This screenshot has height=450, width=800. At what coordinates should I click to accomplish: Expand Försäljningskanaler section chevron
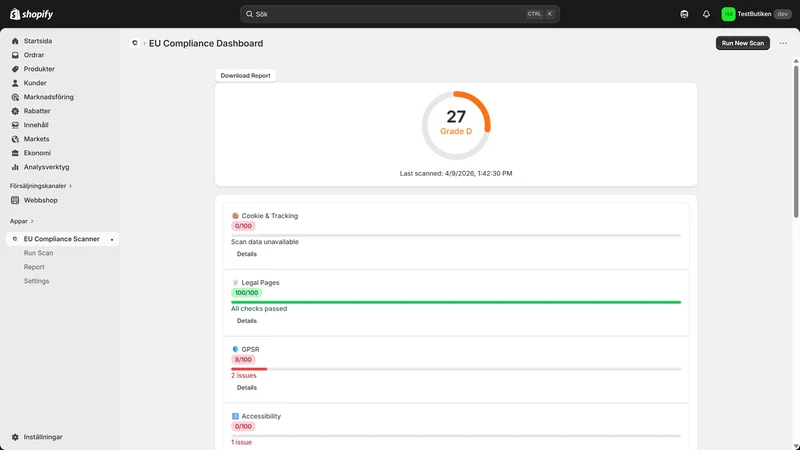70,186
